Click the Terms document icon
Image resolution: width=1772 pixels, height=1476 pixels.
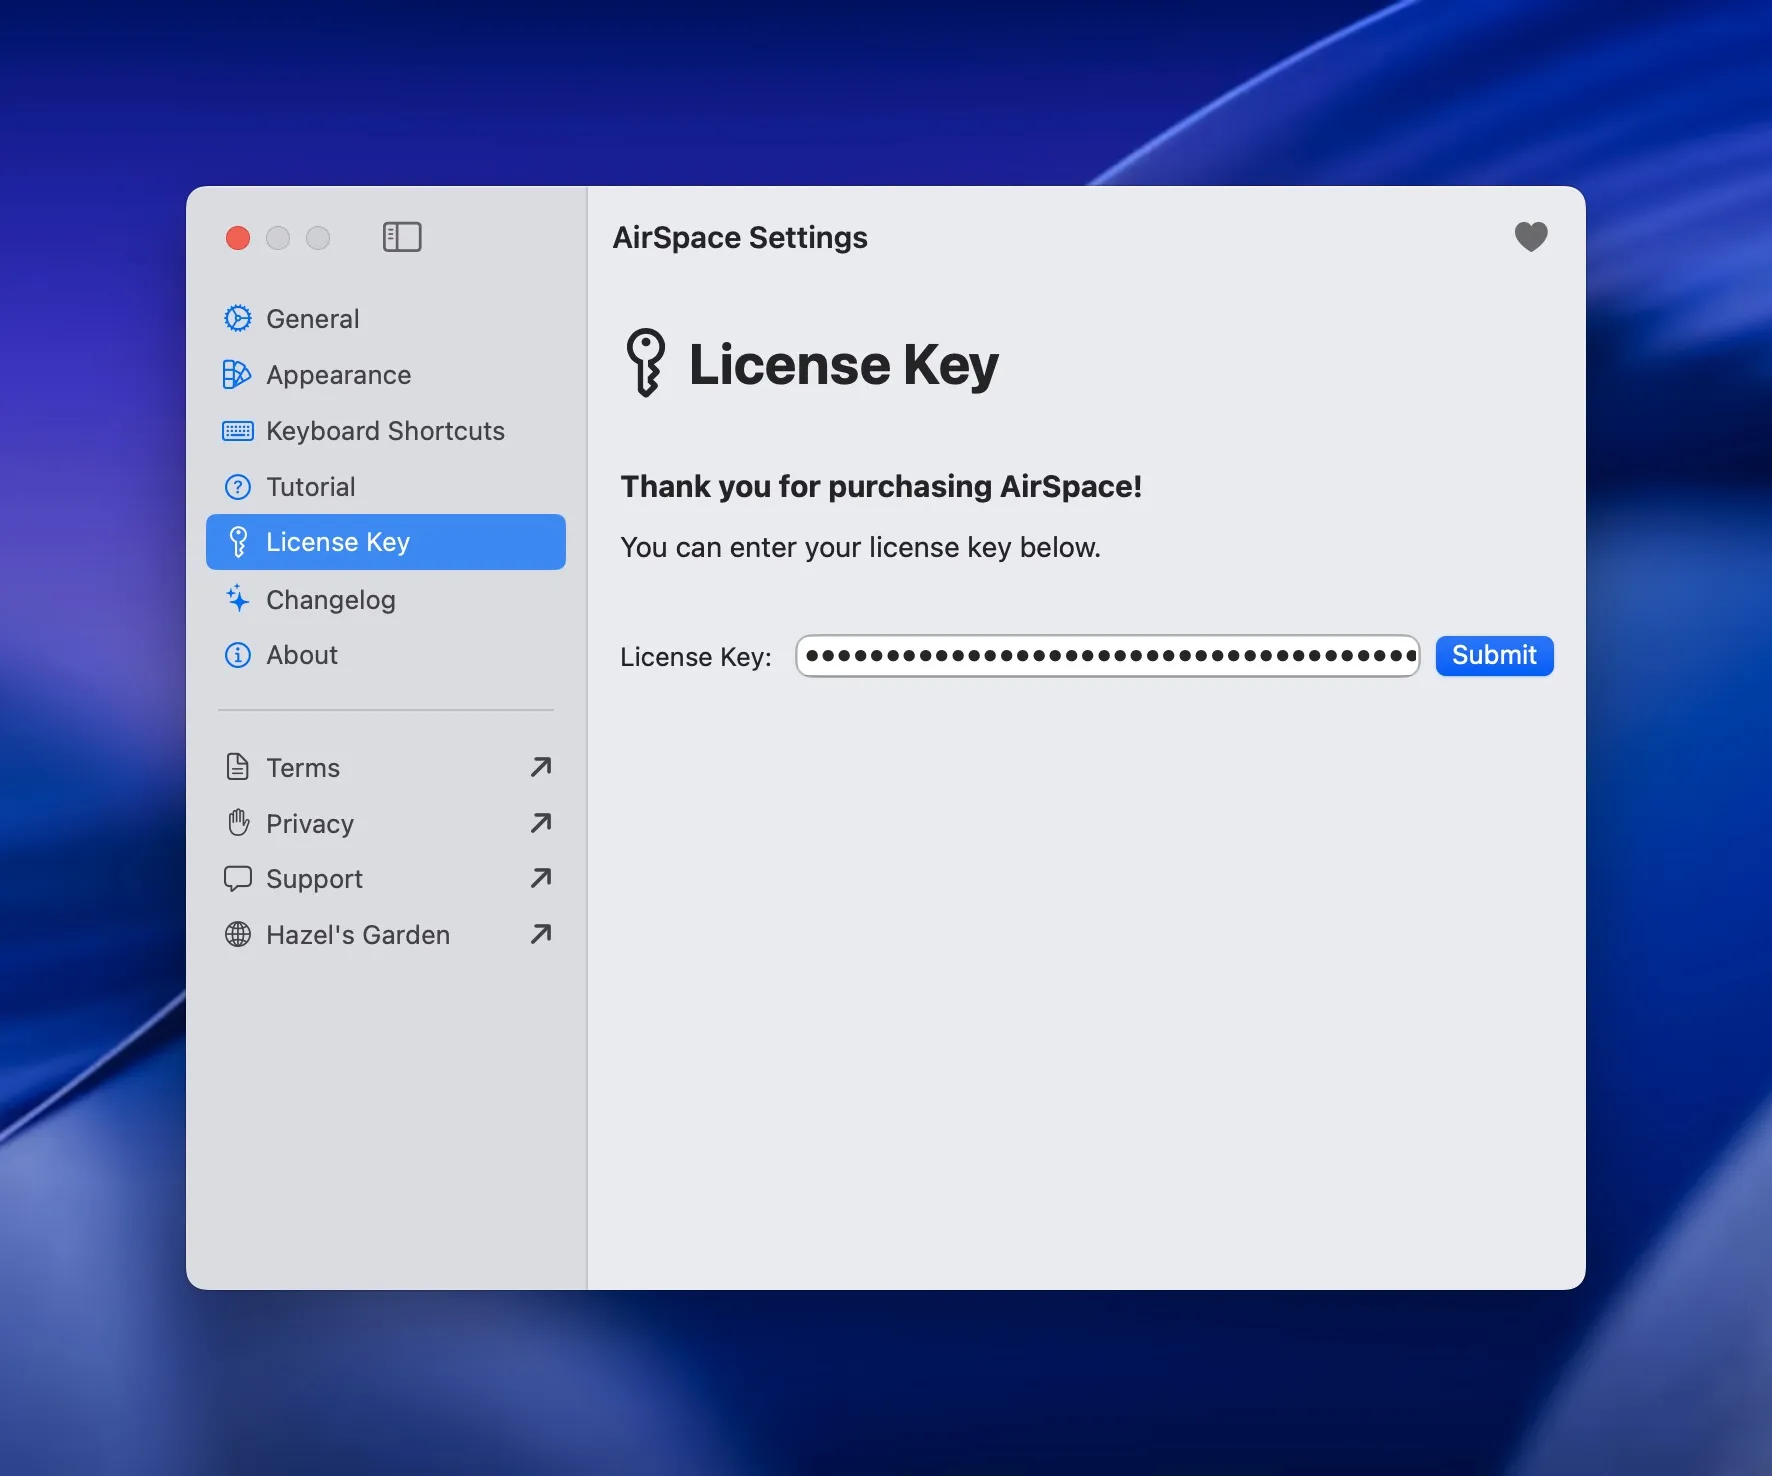(x=238, y=767)
